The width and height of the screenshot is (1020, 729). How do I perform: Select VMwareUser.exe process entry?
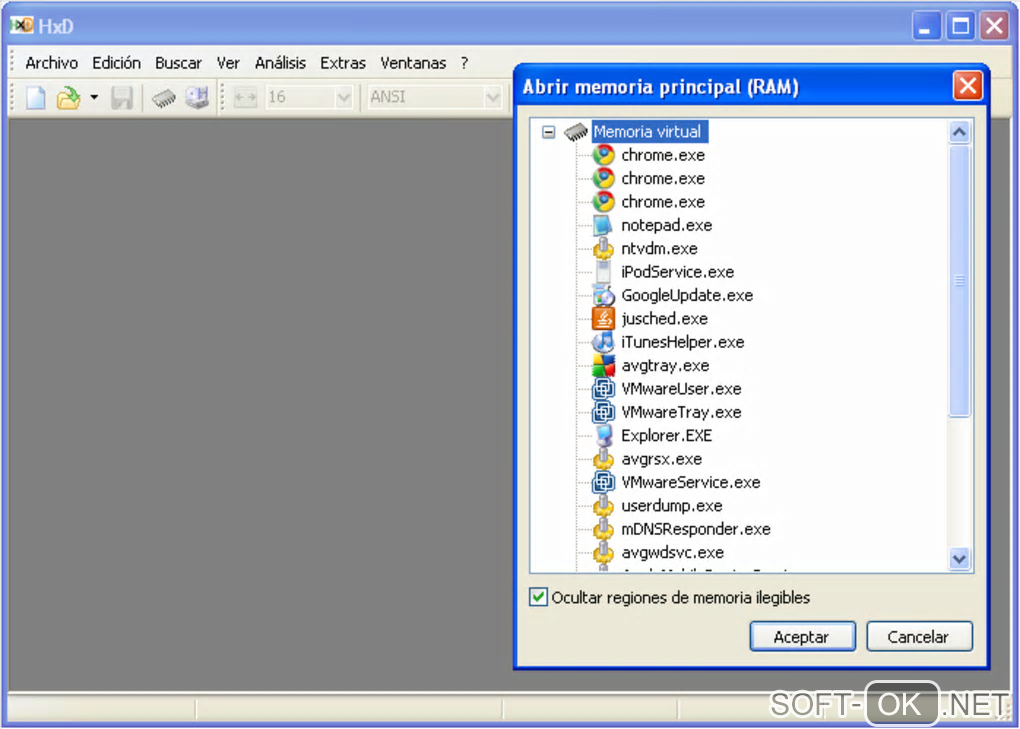pos(681,389)
